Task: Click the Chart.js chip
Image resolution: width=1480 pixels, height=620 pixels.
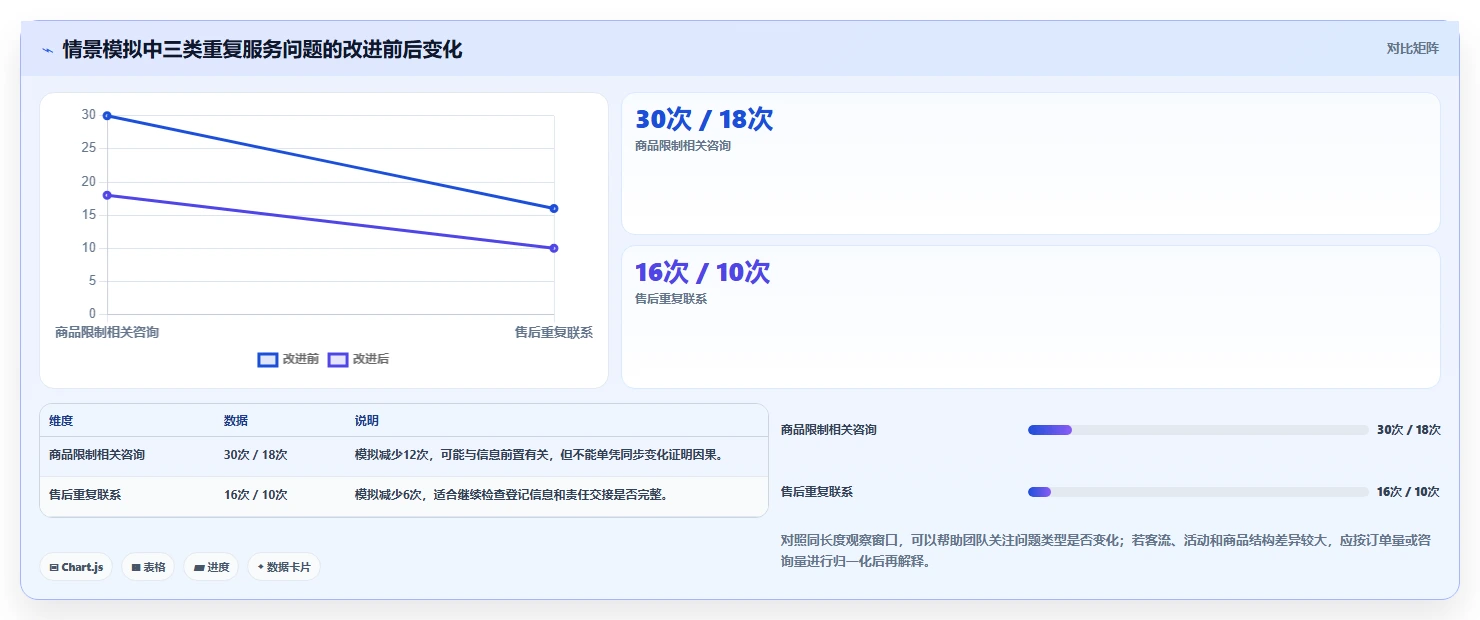Action: (x=77, y=567)
